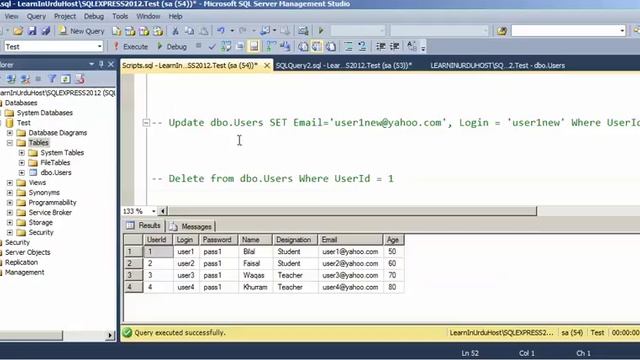
Task: Open the find combo box dropdown arrow
Action: click(622, 31)
